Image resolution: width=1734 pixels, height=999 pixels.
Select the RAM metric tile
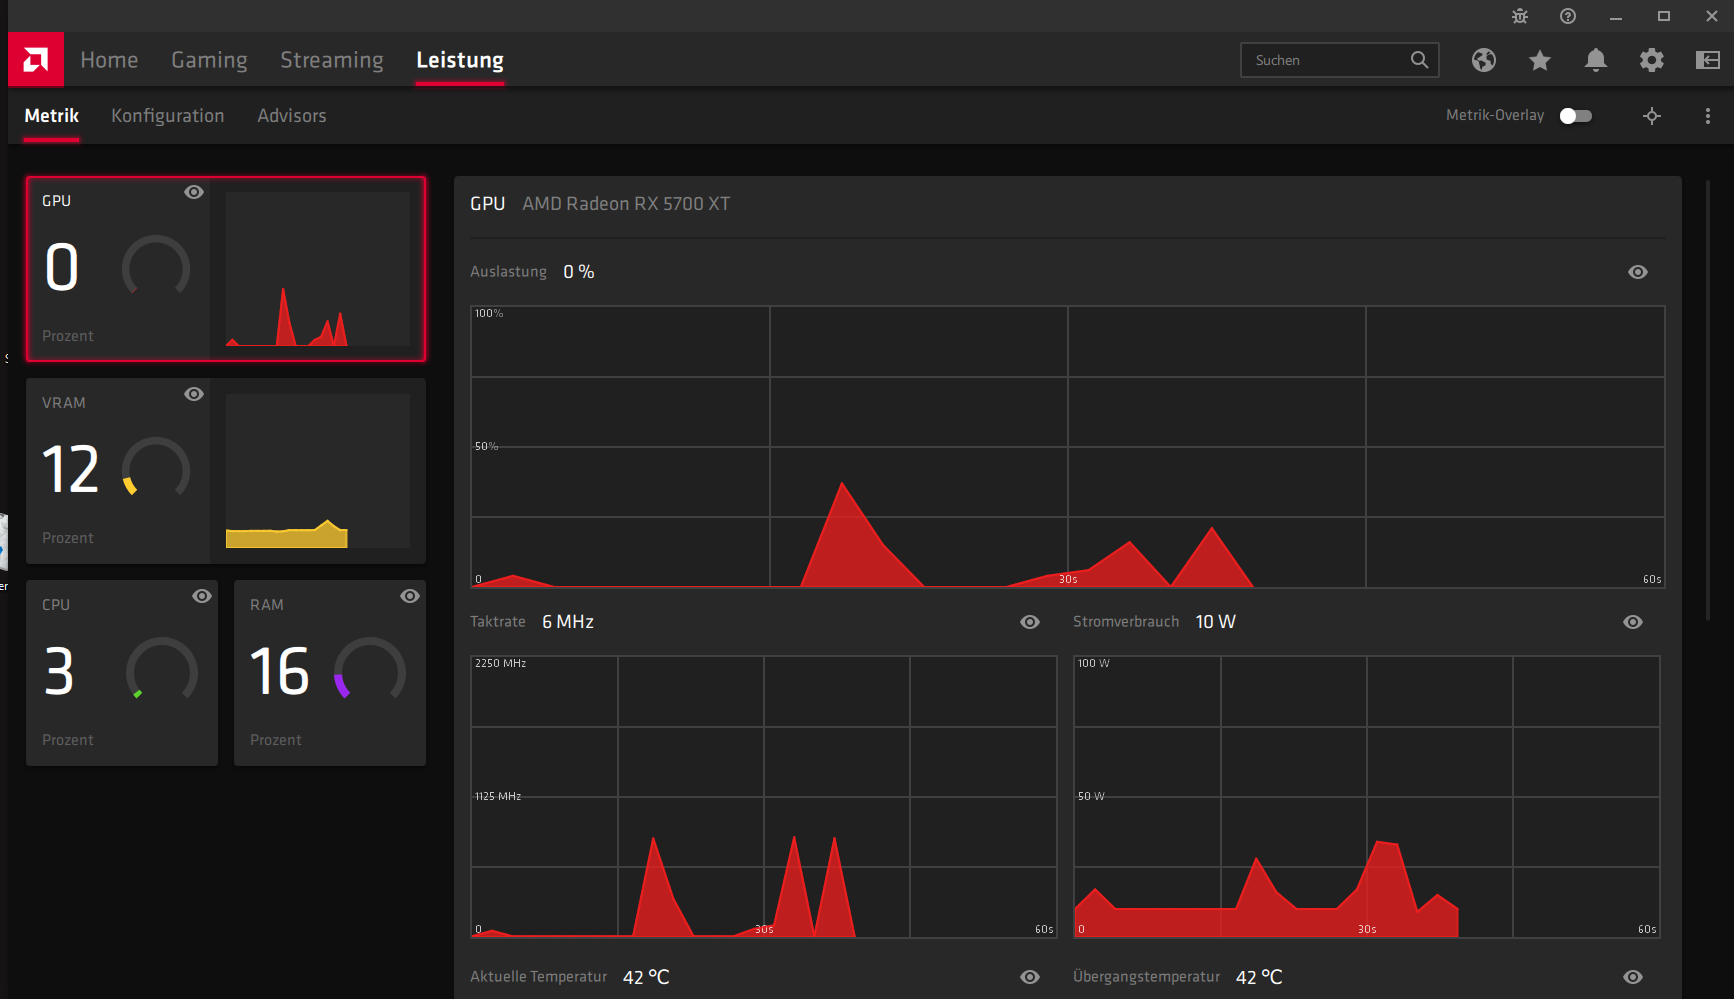pos(330,673)
